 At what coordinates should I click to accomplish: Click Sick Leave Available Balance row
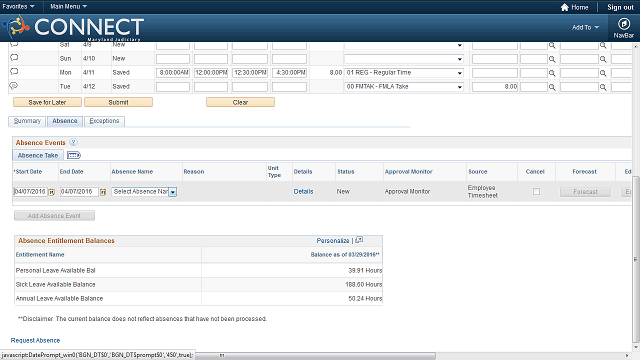(198, 284)
